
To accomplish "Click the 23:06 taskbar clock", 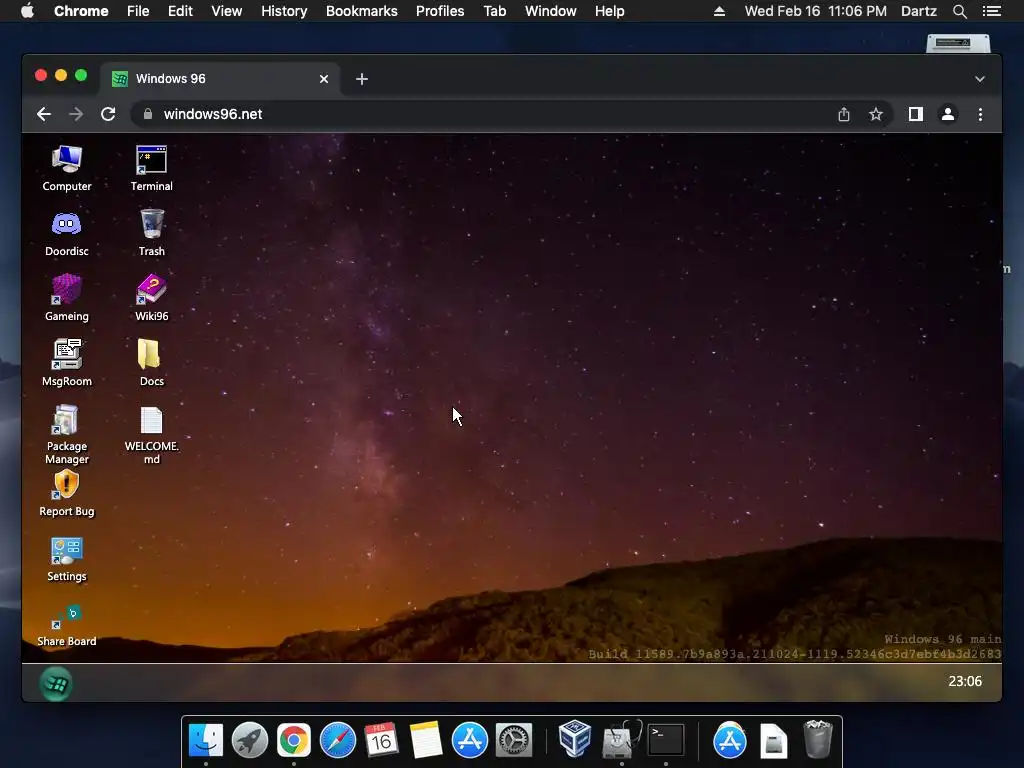I will (965, 681).
